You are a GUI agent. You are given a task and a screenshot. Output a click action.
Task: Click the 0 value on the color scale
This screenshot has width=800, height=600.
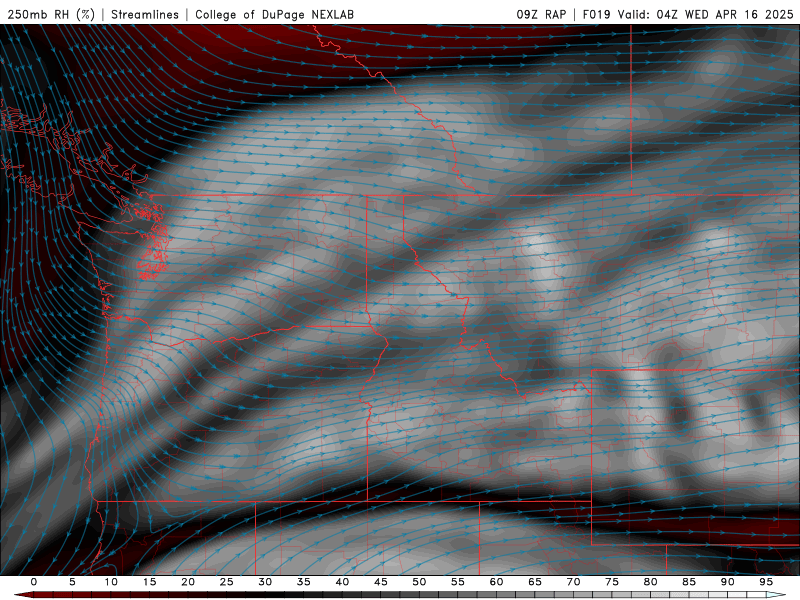click(34, 582)
